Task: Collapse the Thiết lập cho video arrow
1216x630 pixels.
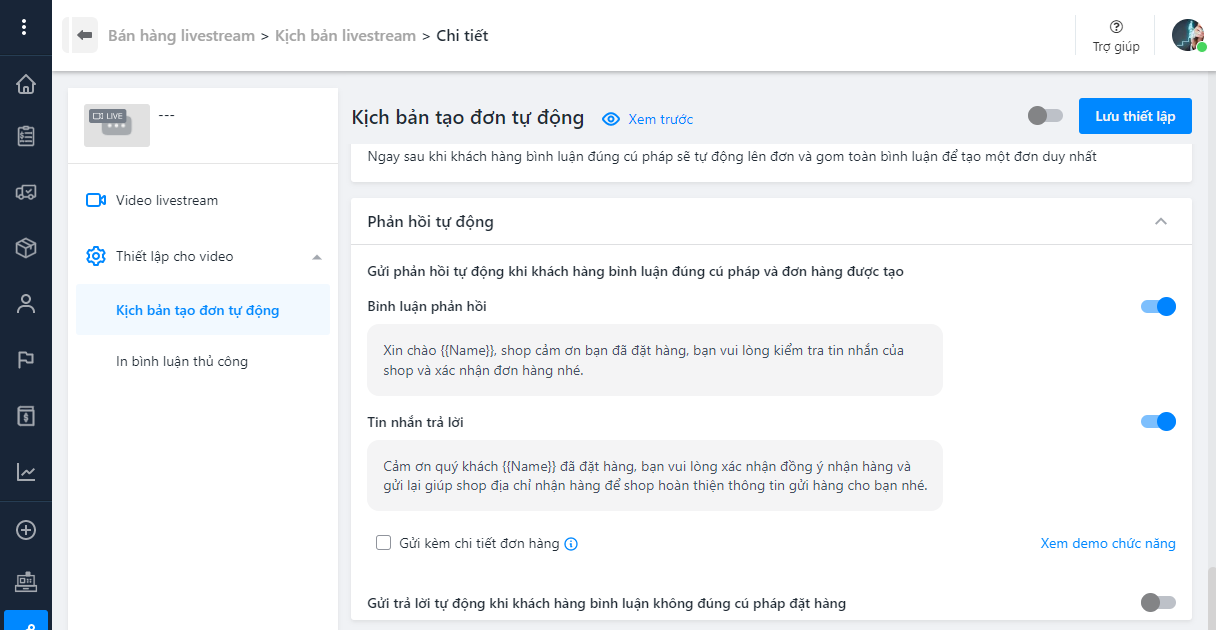Action: coord(317,257)
